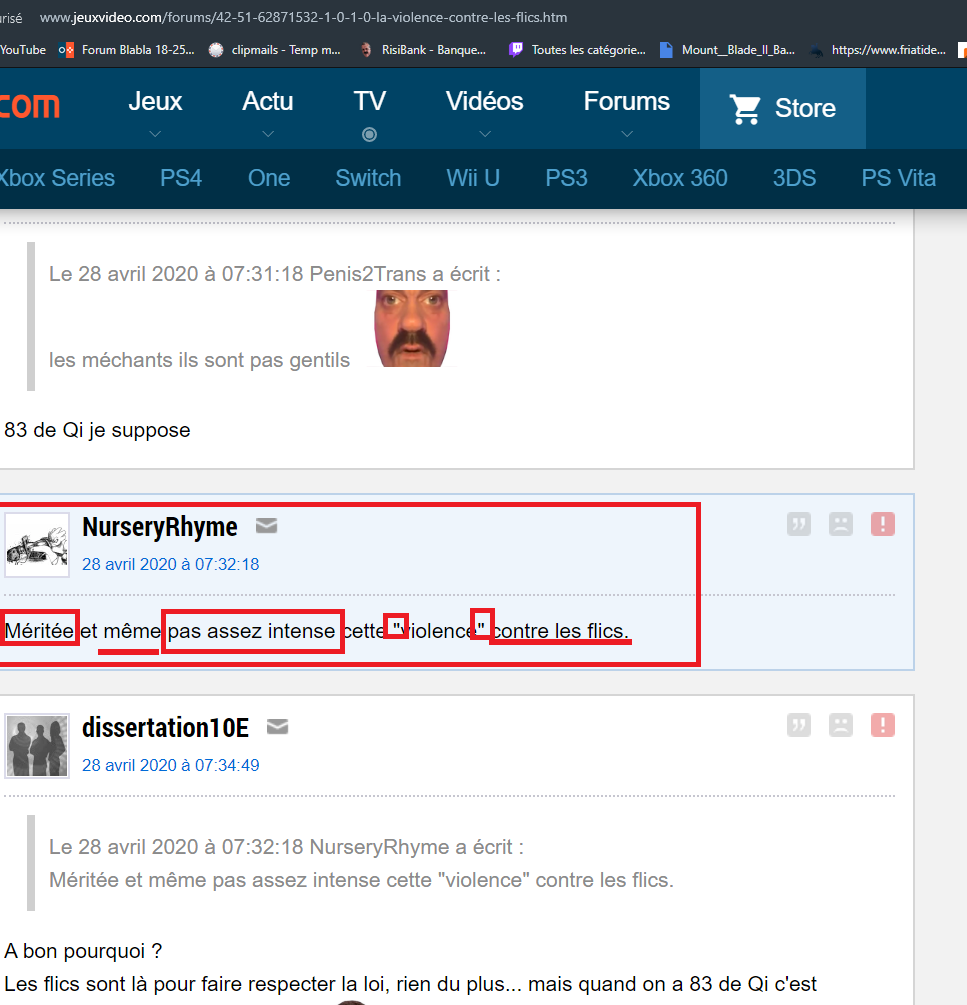Viewport: 967px width, 1005px height.
Task: Click the TV live indicator dot
Action: 369,135
